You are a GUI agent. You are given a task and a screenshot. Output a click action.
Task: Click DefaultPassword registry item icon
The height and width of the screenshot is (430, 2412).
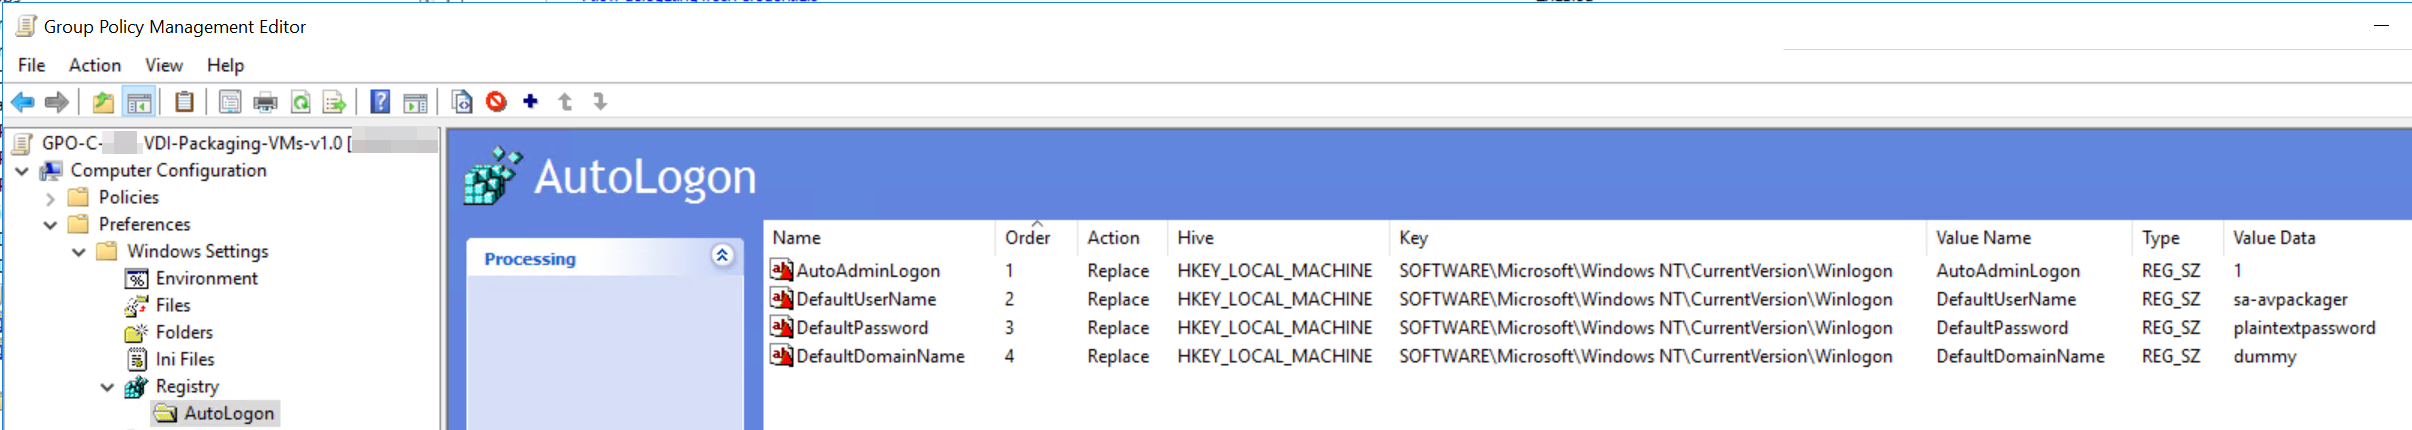781,327
